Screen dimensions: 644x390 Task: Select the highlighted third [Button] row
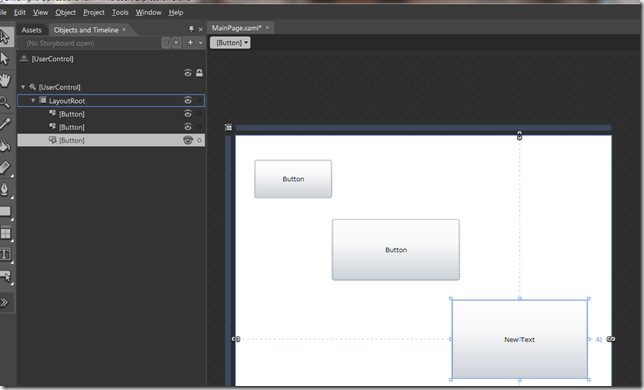pyautogui.click(x=111, y=140)
